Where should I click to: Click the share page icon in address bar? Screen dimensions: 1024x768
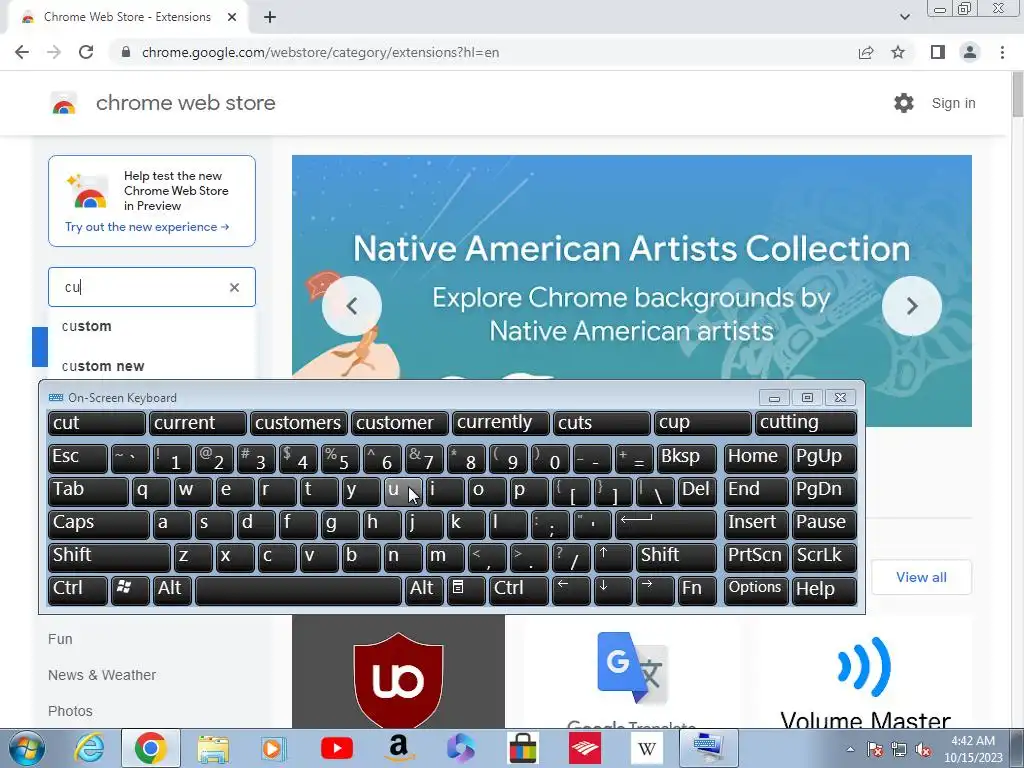click(866, 52)
